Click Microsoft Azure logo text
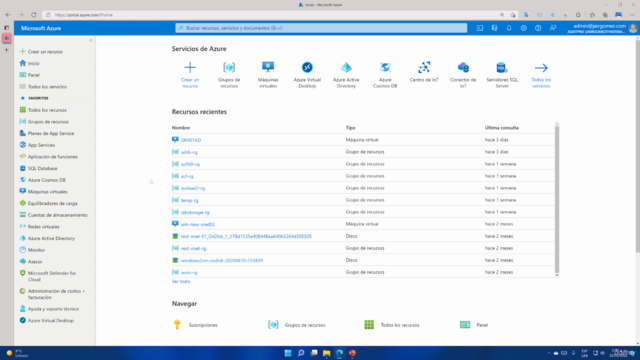Screen dimensions: 640x360 (x=41, y=28)
